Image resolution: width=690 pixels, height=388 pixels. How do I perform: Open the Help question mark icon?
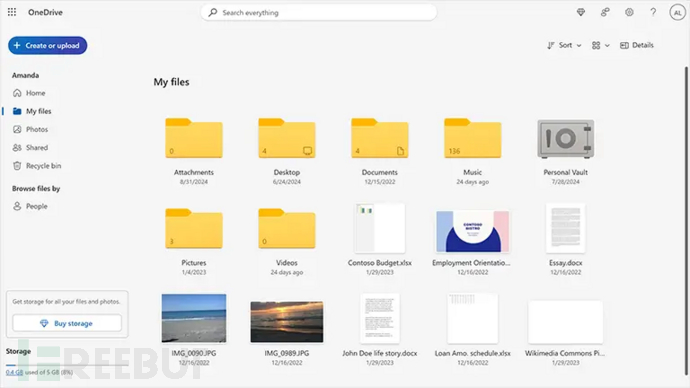[653, 12]
